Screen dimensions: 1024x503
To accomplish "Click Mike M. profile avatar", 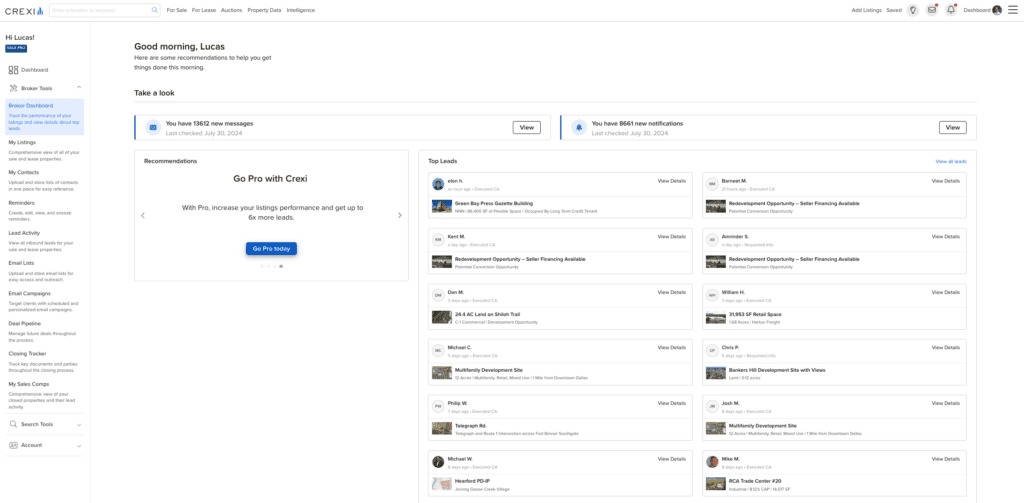I will coord(712,462).
